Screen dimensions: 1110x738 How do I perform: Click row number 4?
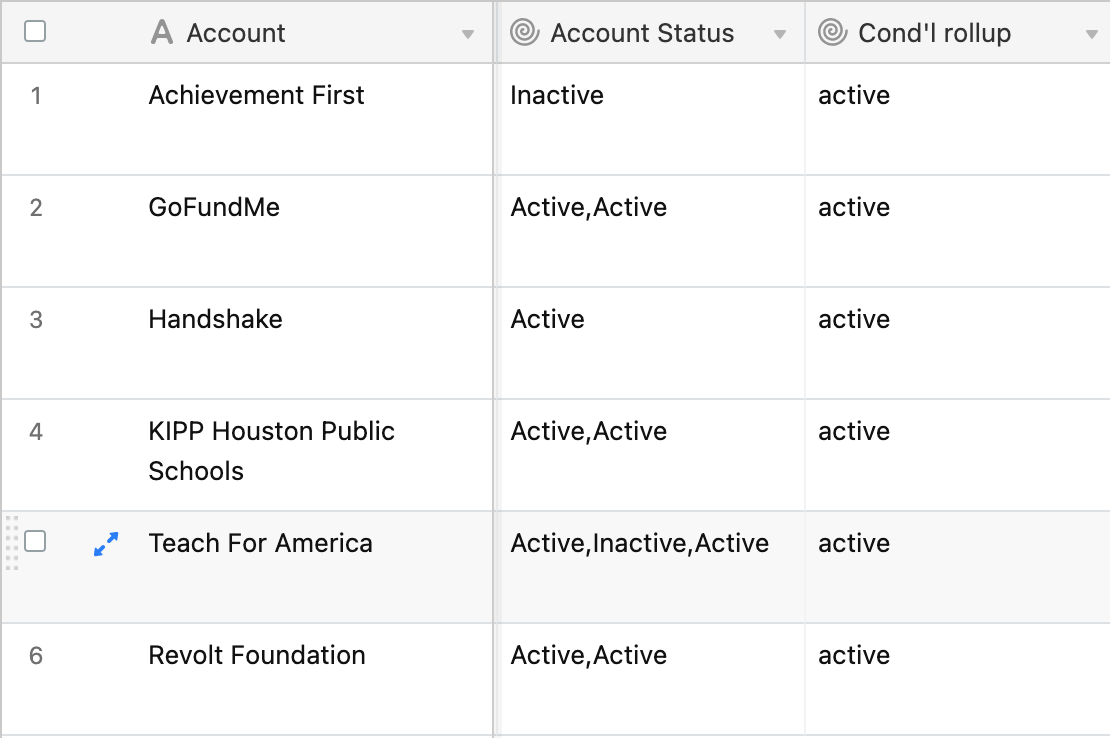[x=36, y=431]
